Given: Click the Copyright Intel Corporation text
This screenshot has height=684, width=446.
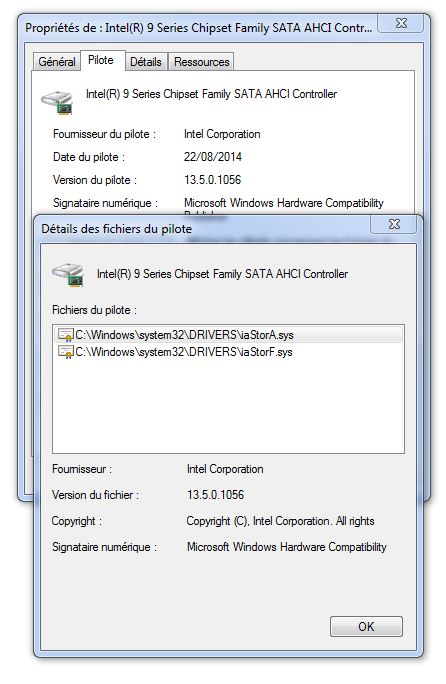Looking at the screenshot, I should coord(280,521).
